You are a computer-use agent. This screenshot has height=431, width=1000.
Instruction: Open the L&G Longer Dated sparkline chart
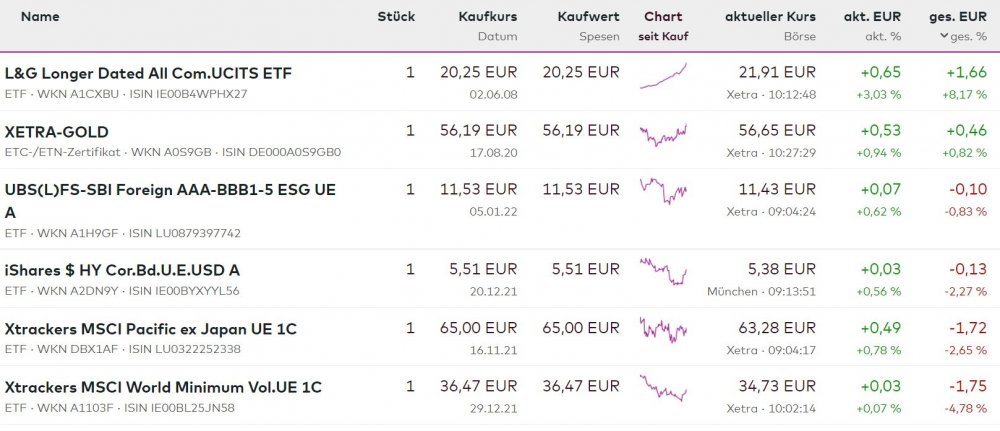[x=663, y=76]
